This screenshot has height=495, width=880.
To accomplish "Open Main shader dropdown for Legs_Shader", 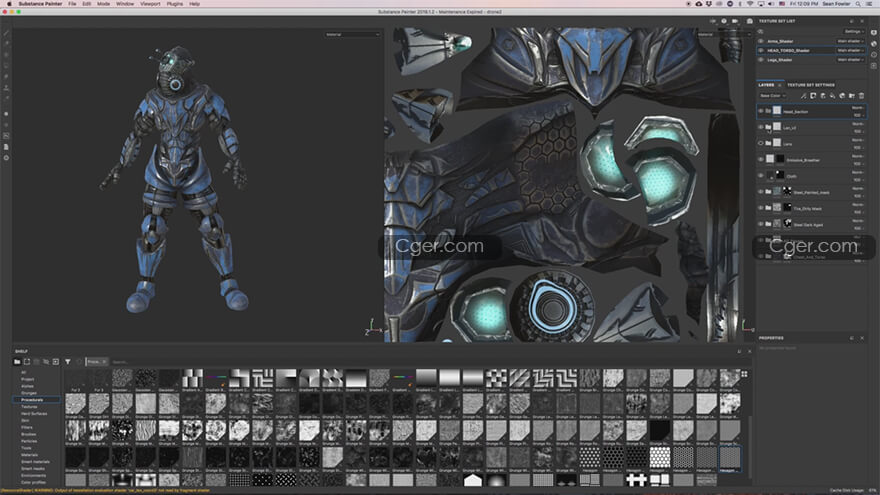I will click(x=850, y=59).
